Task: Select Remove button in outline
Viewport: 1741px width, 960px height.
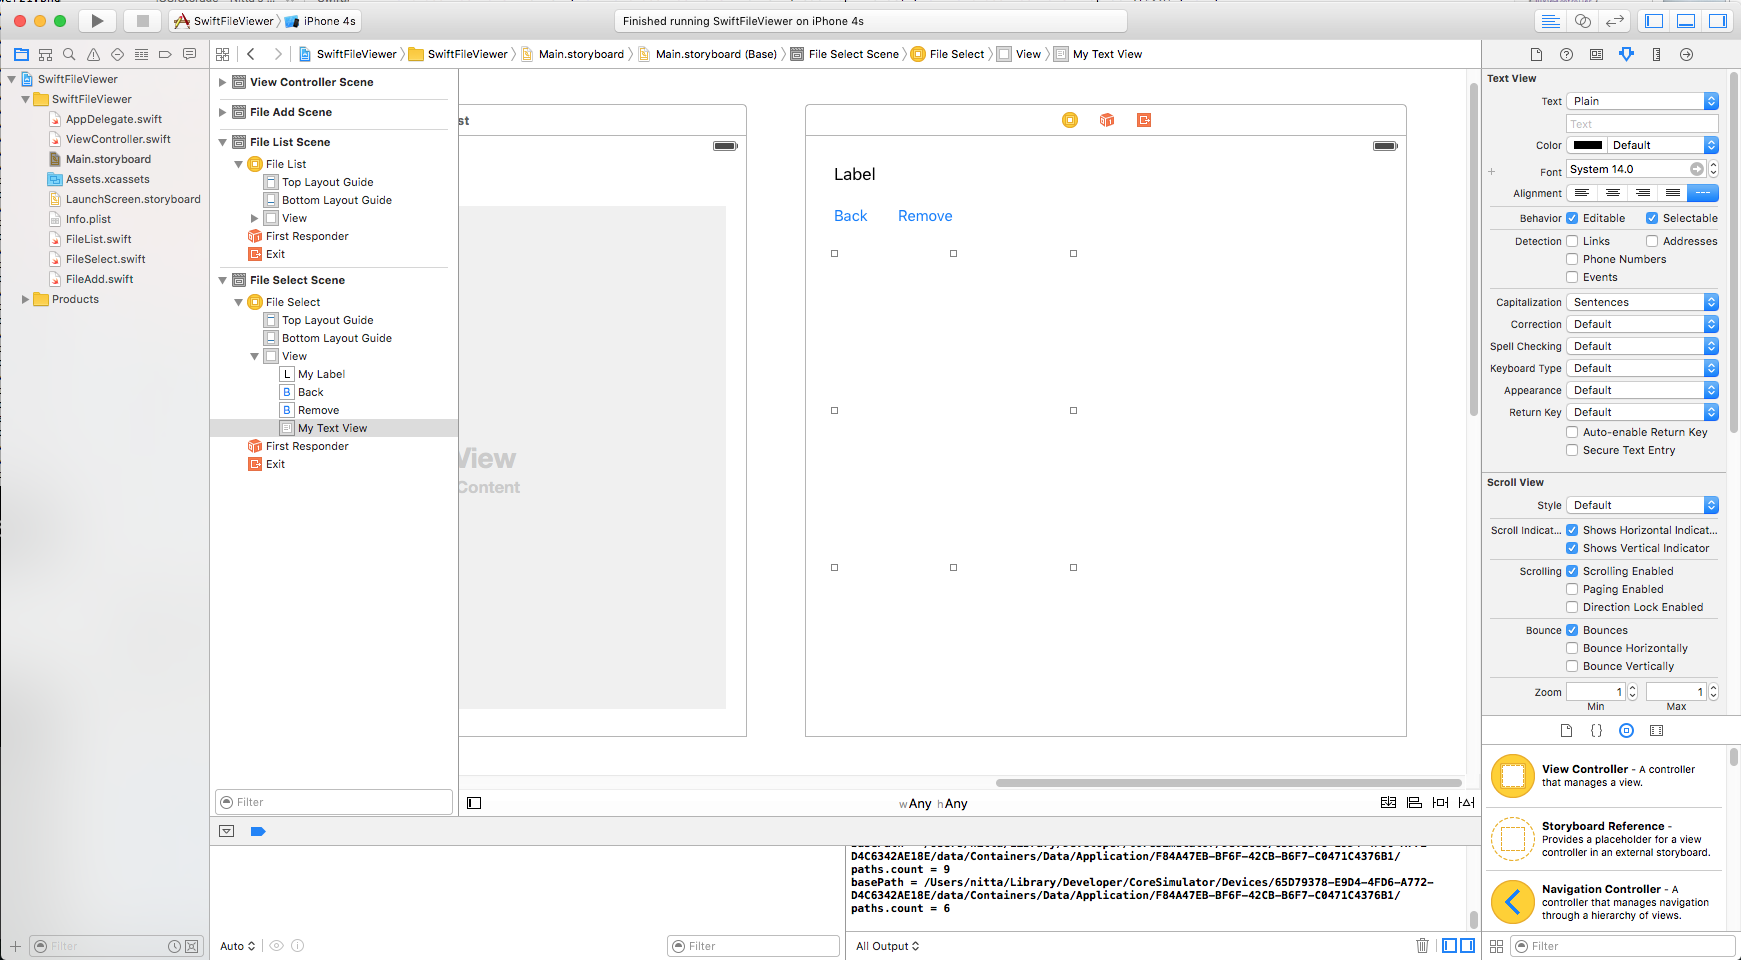Action: click(x=318, y=410)
